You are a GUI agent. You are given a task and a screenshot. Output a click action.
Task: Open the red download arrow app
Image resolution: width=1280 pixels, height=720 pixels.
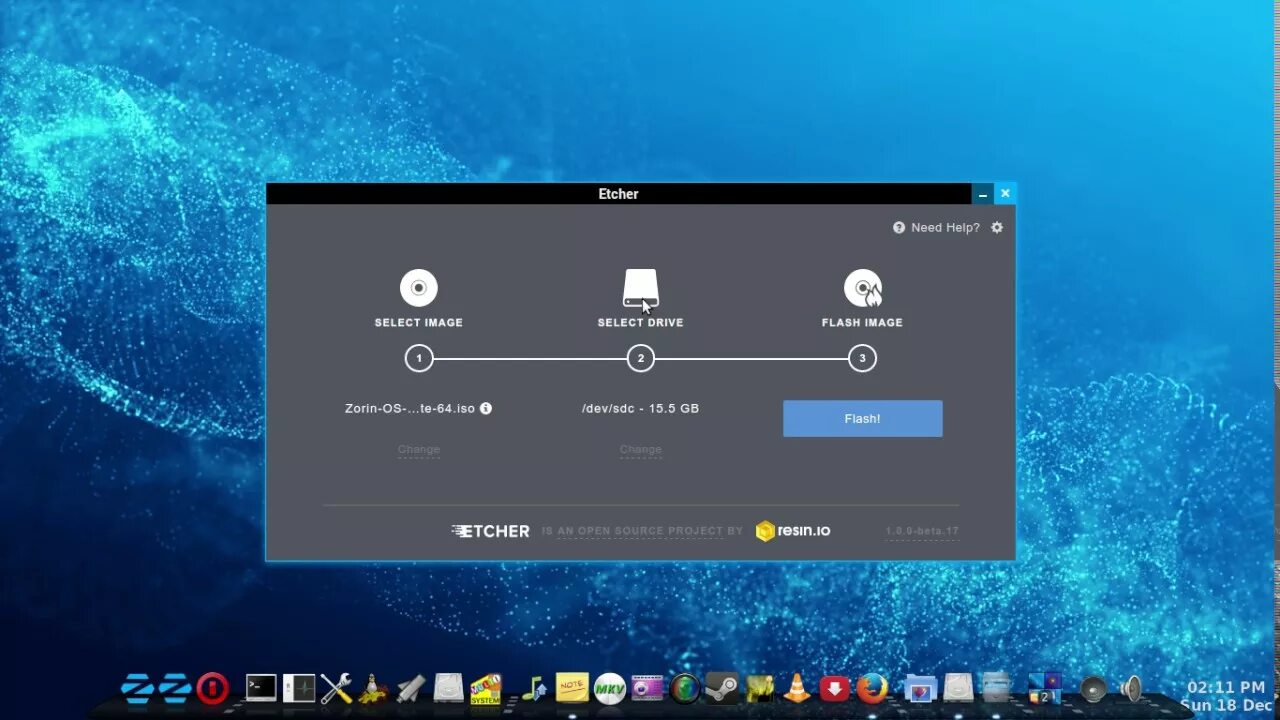click(x=835, y=688)
